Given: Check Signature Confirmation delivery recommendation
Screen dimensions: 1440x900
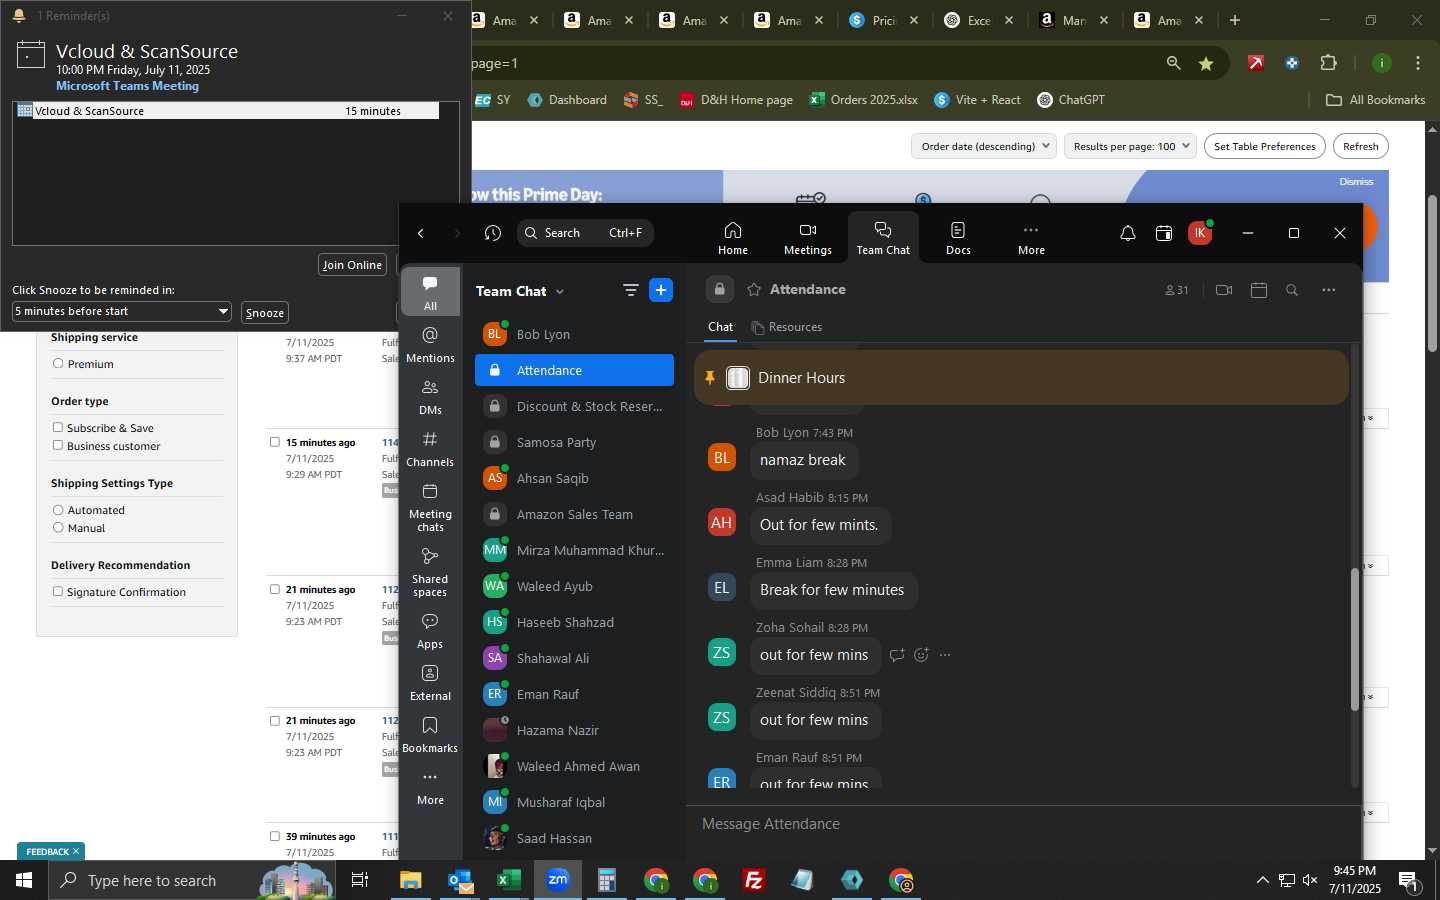Looking at the screenshot, I should 58,591.
